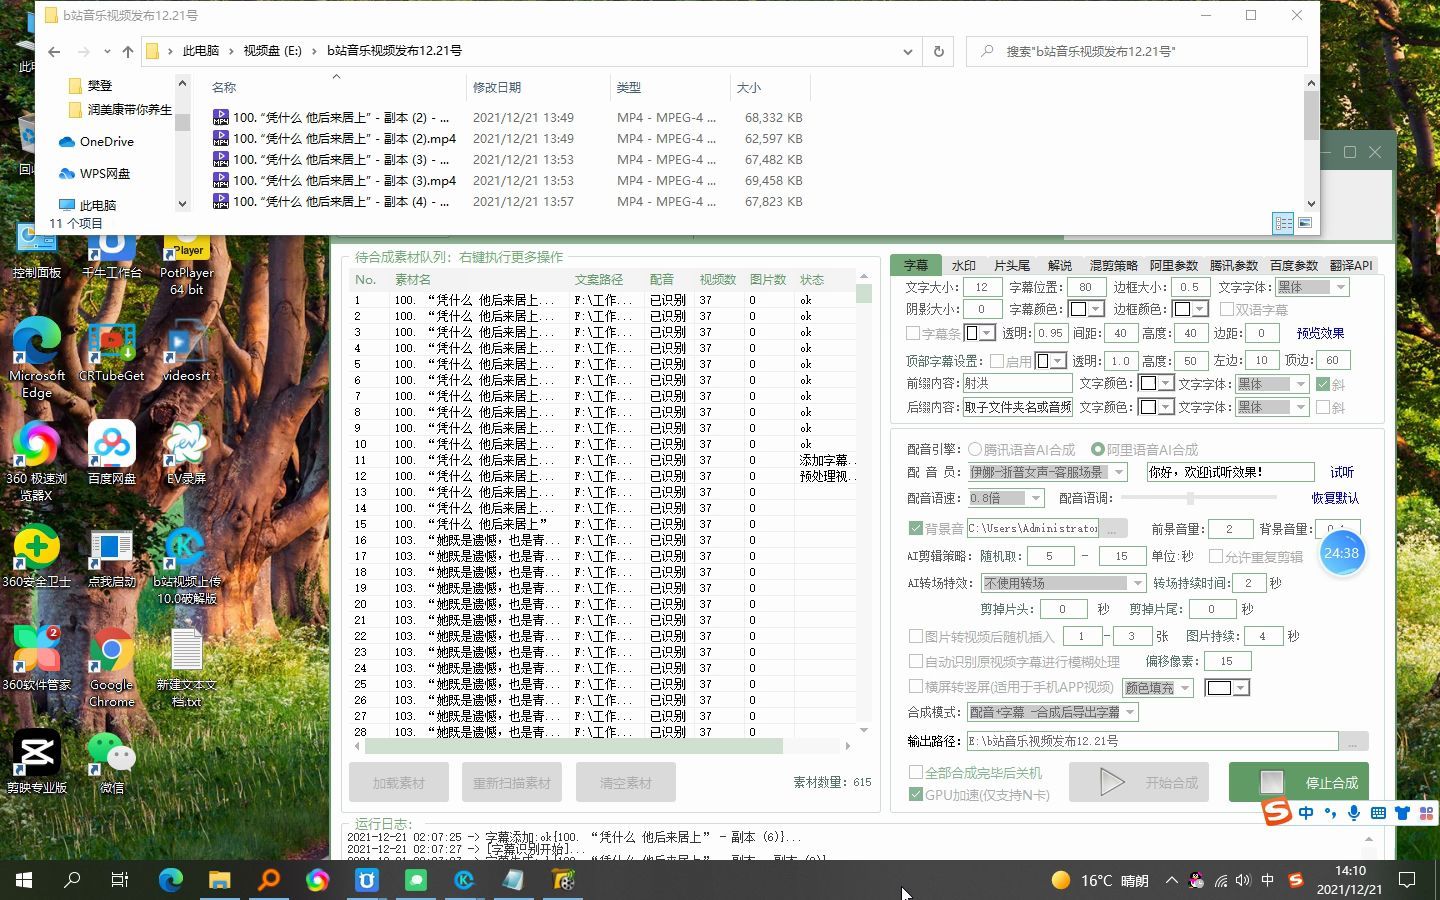Open PotPlayer 64 bit desktop icon

(x=186, y=265)
